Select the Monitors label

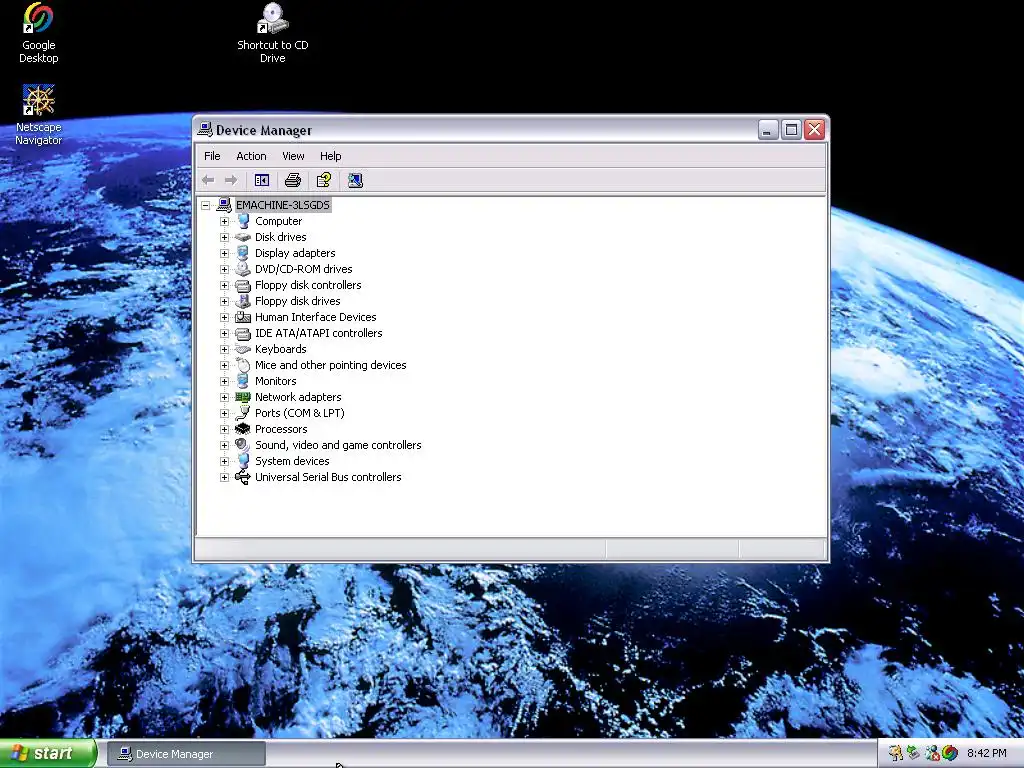tap(276, 381)
